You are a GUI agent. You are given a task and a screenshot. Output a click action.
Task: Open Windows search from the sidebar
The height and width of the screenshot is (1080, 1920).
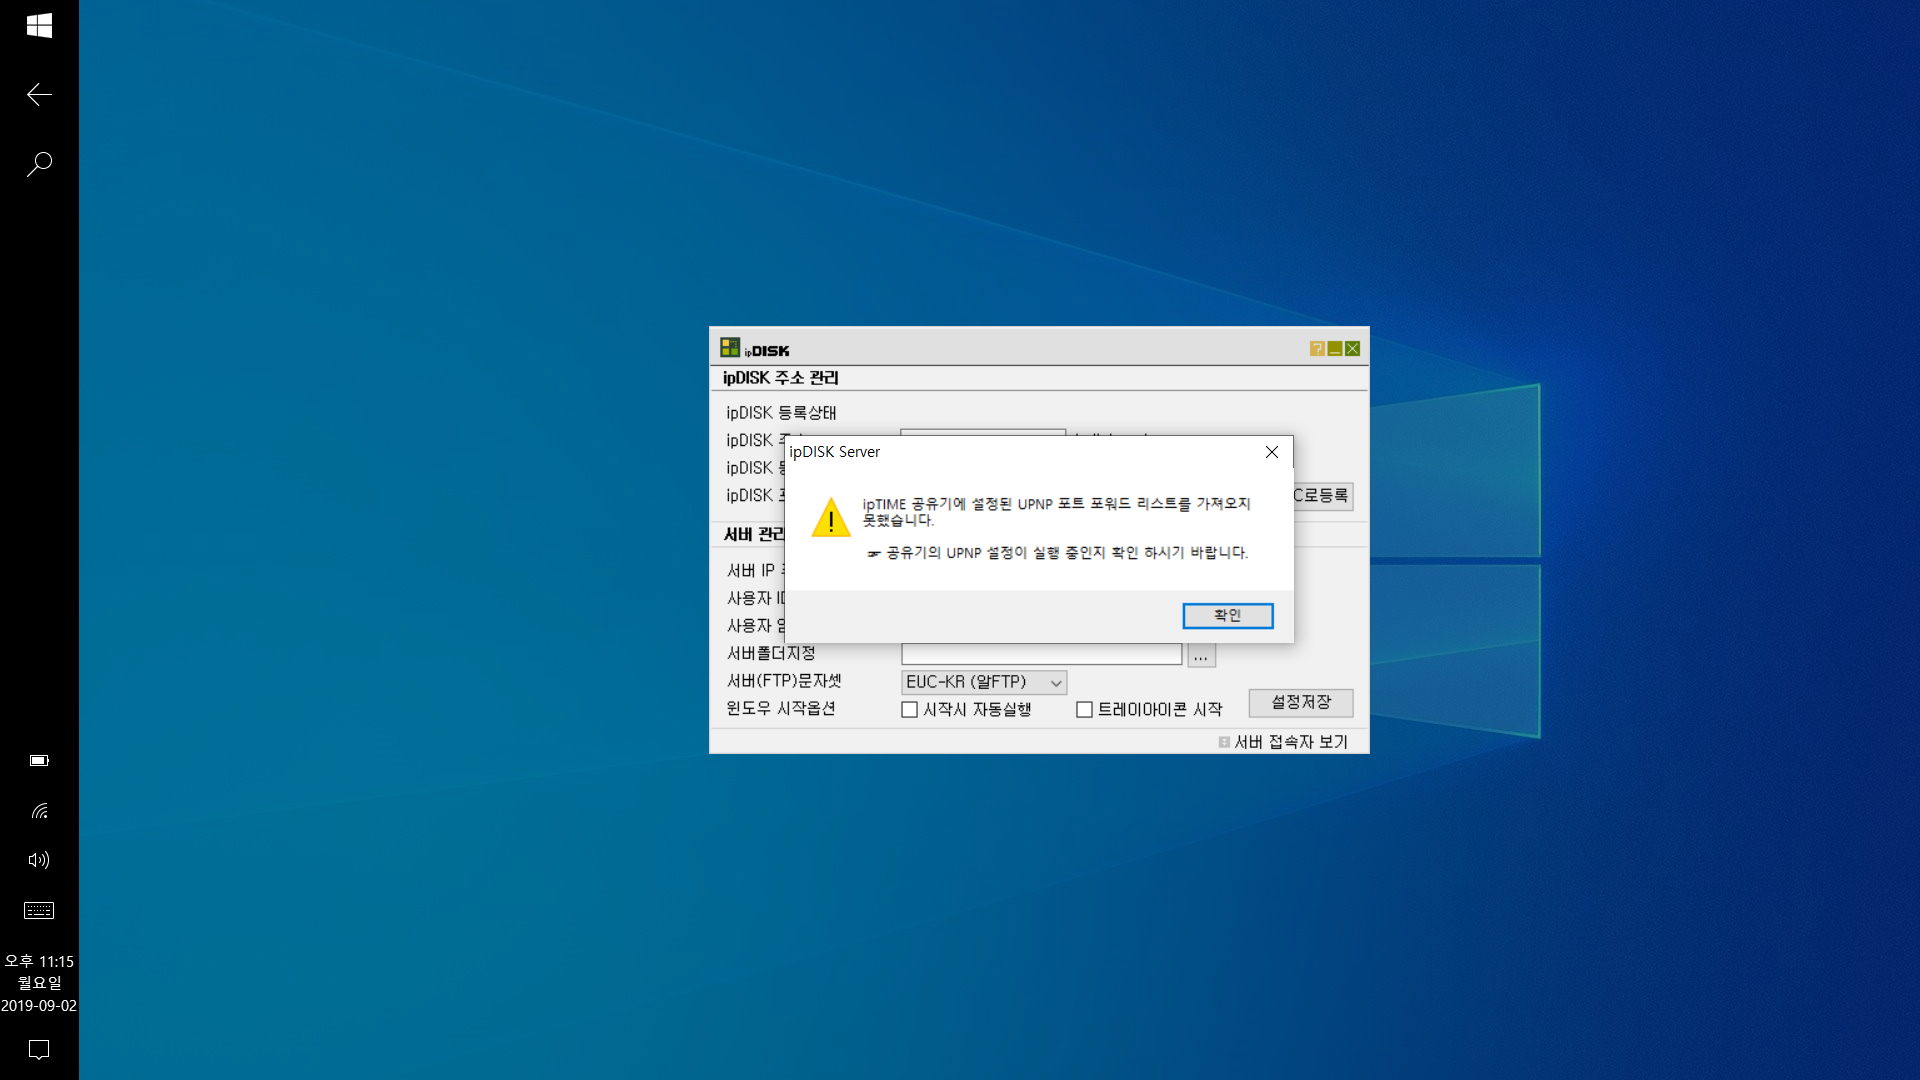coord(39,164)
